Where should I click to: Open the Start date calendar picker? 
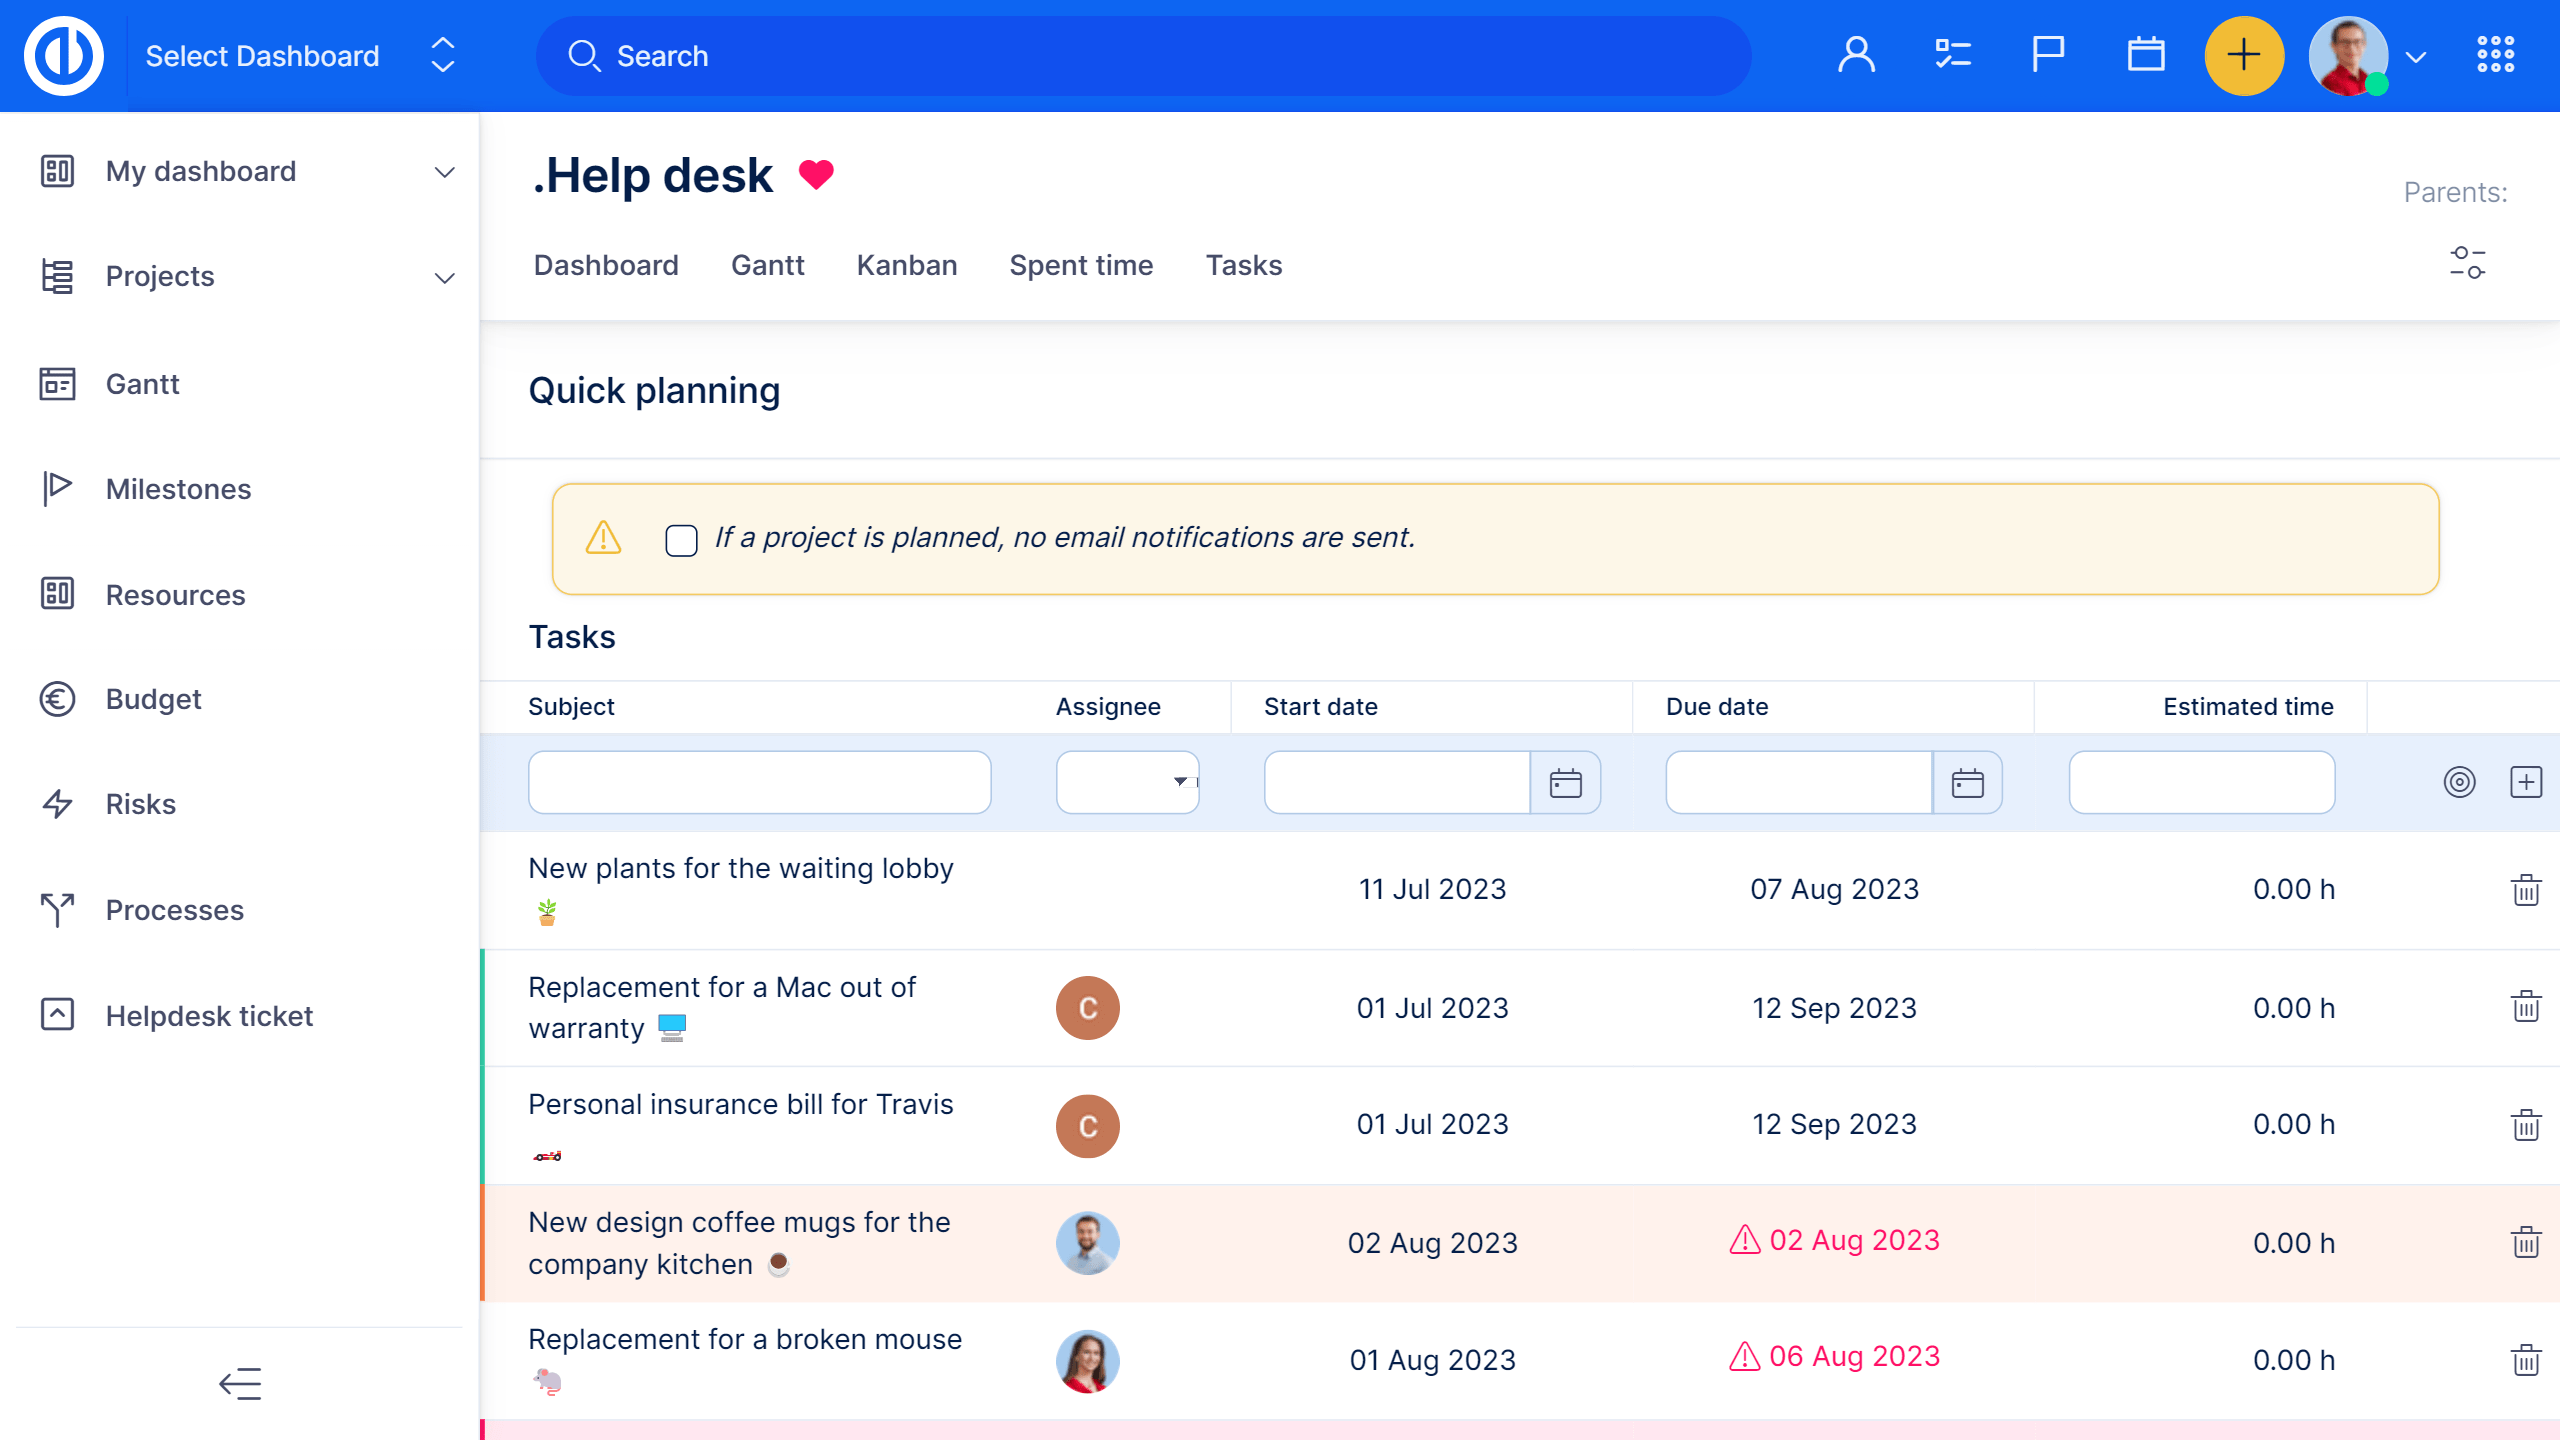click(x=1565, y=783)
